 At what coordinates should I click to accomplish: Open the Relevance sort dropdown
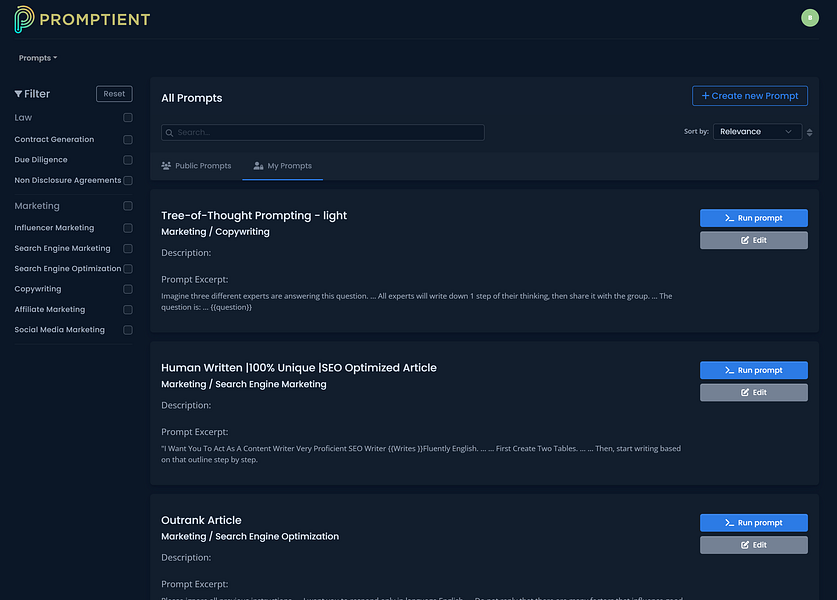coord(757,131)
